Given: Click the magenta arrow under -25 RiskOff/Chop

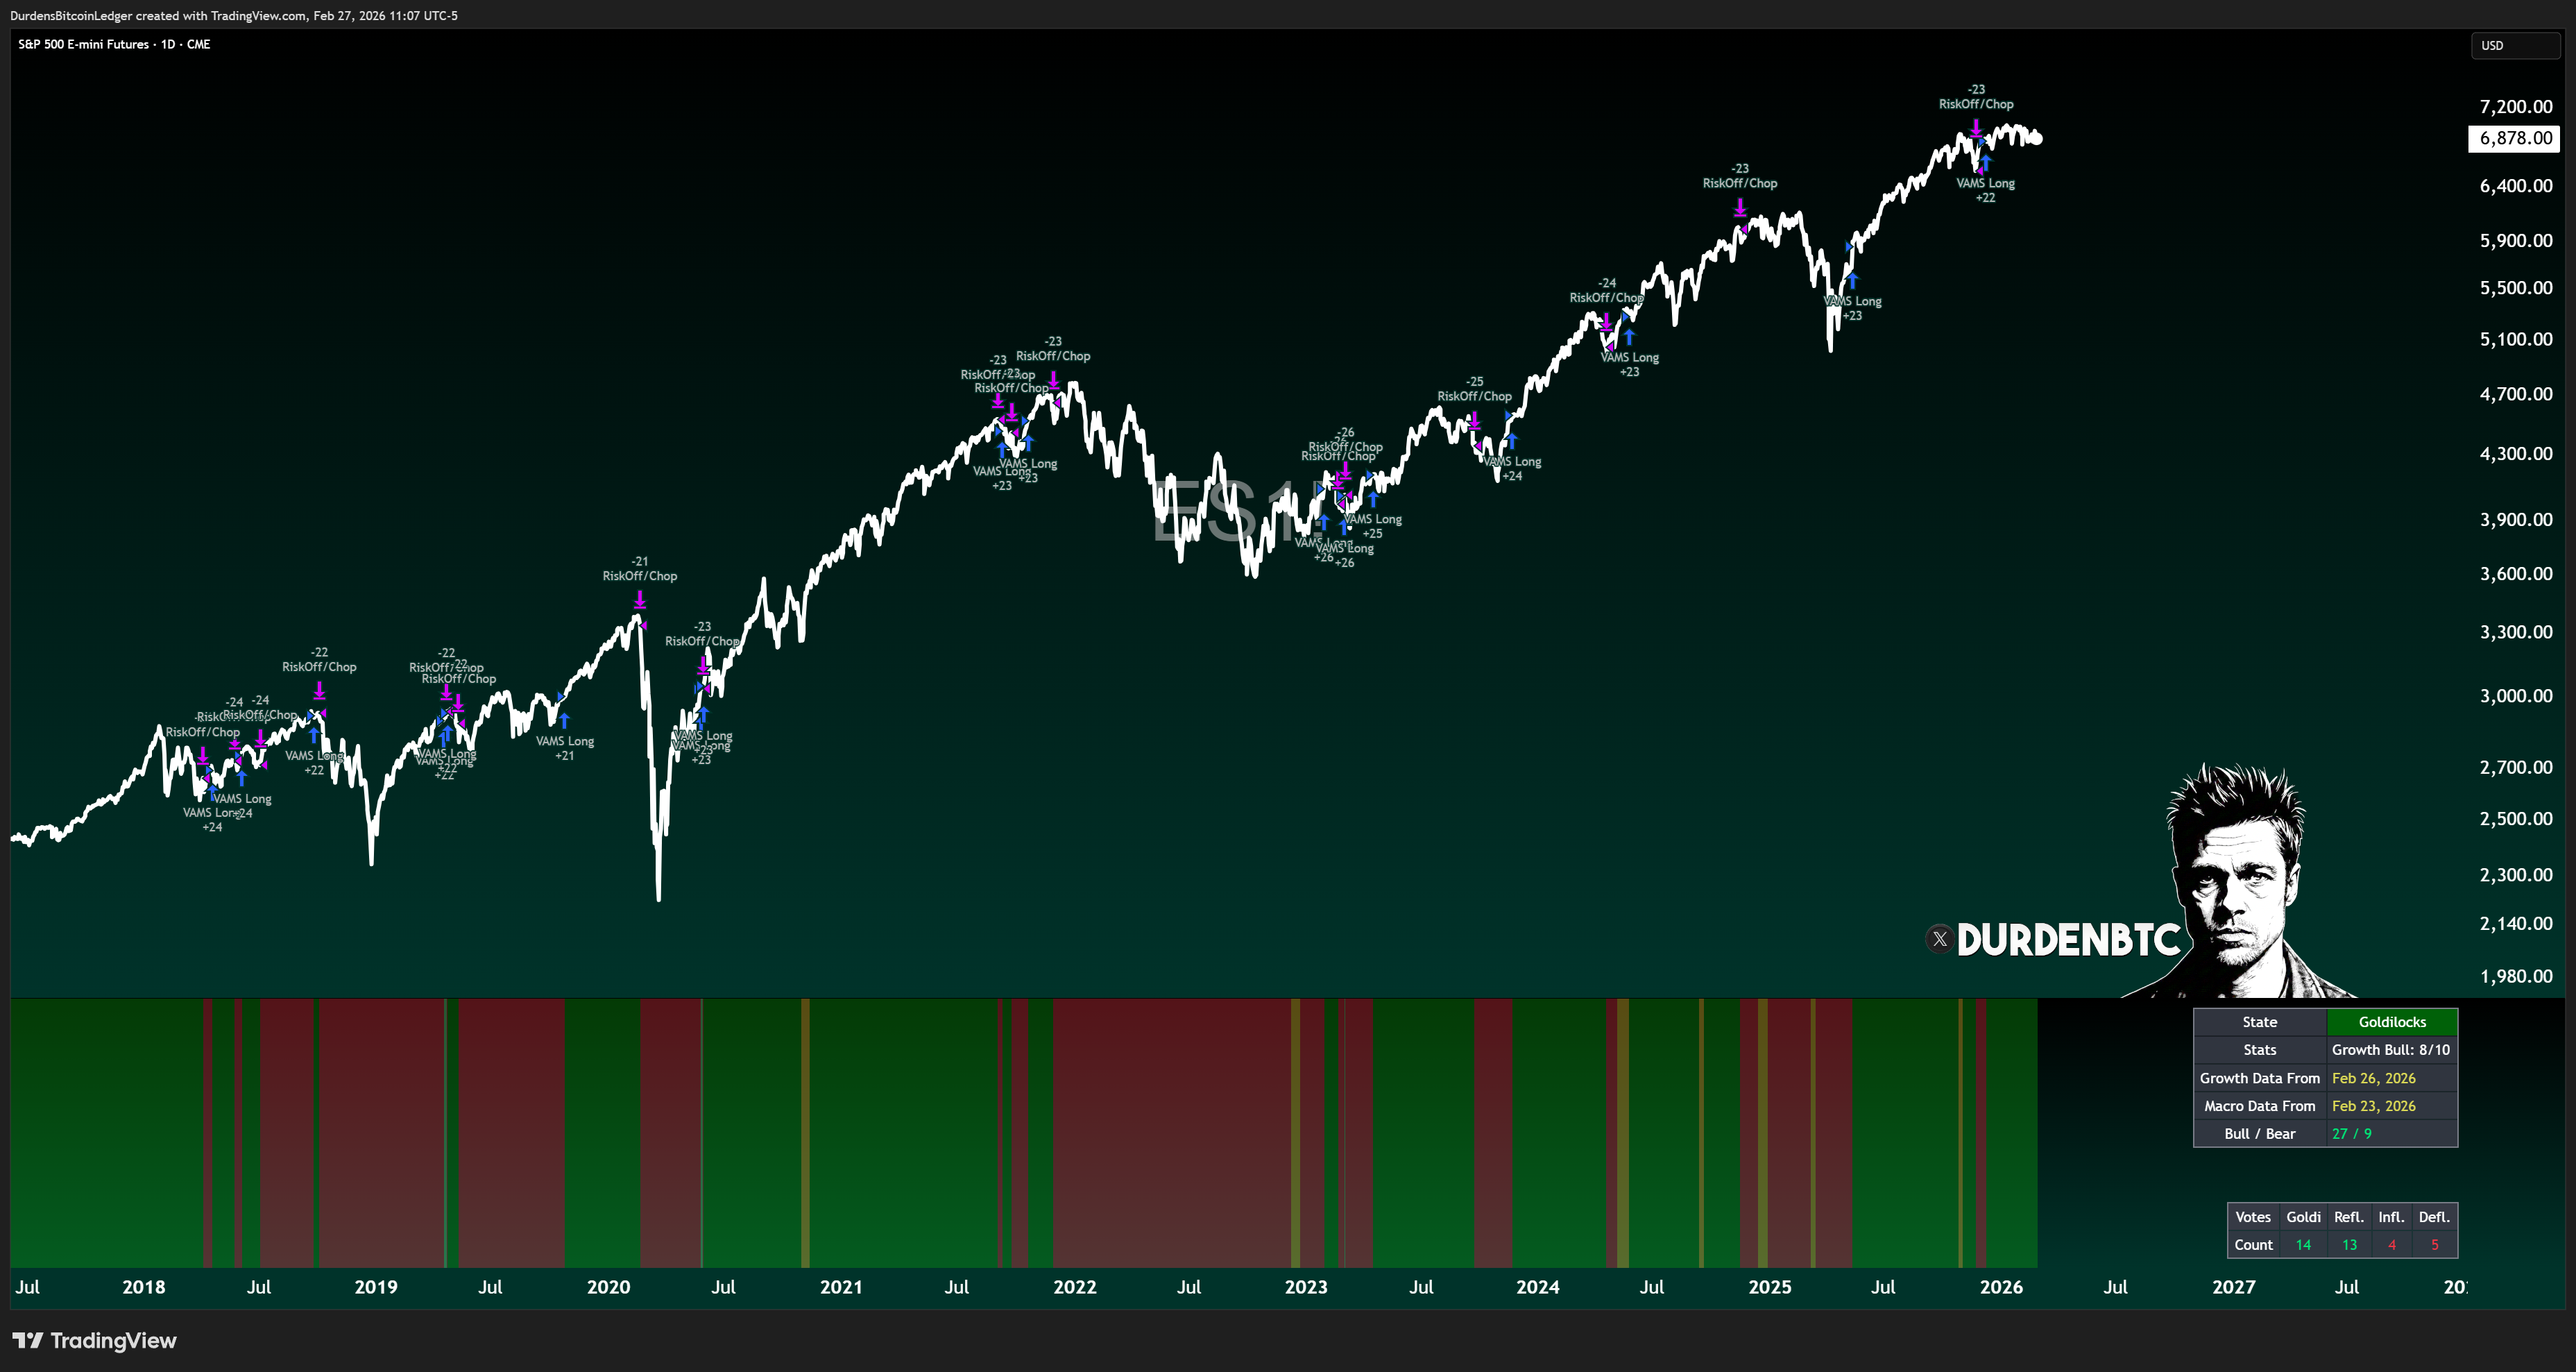Looking at the screenshot, I should point(1474,420).
